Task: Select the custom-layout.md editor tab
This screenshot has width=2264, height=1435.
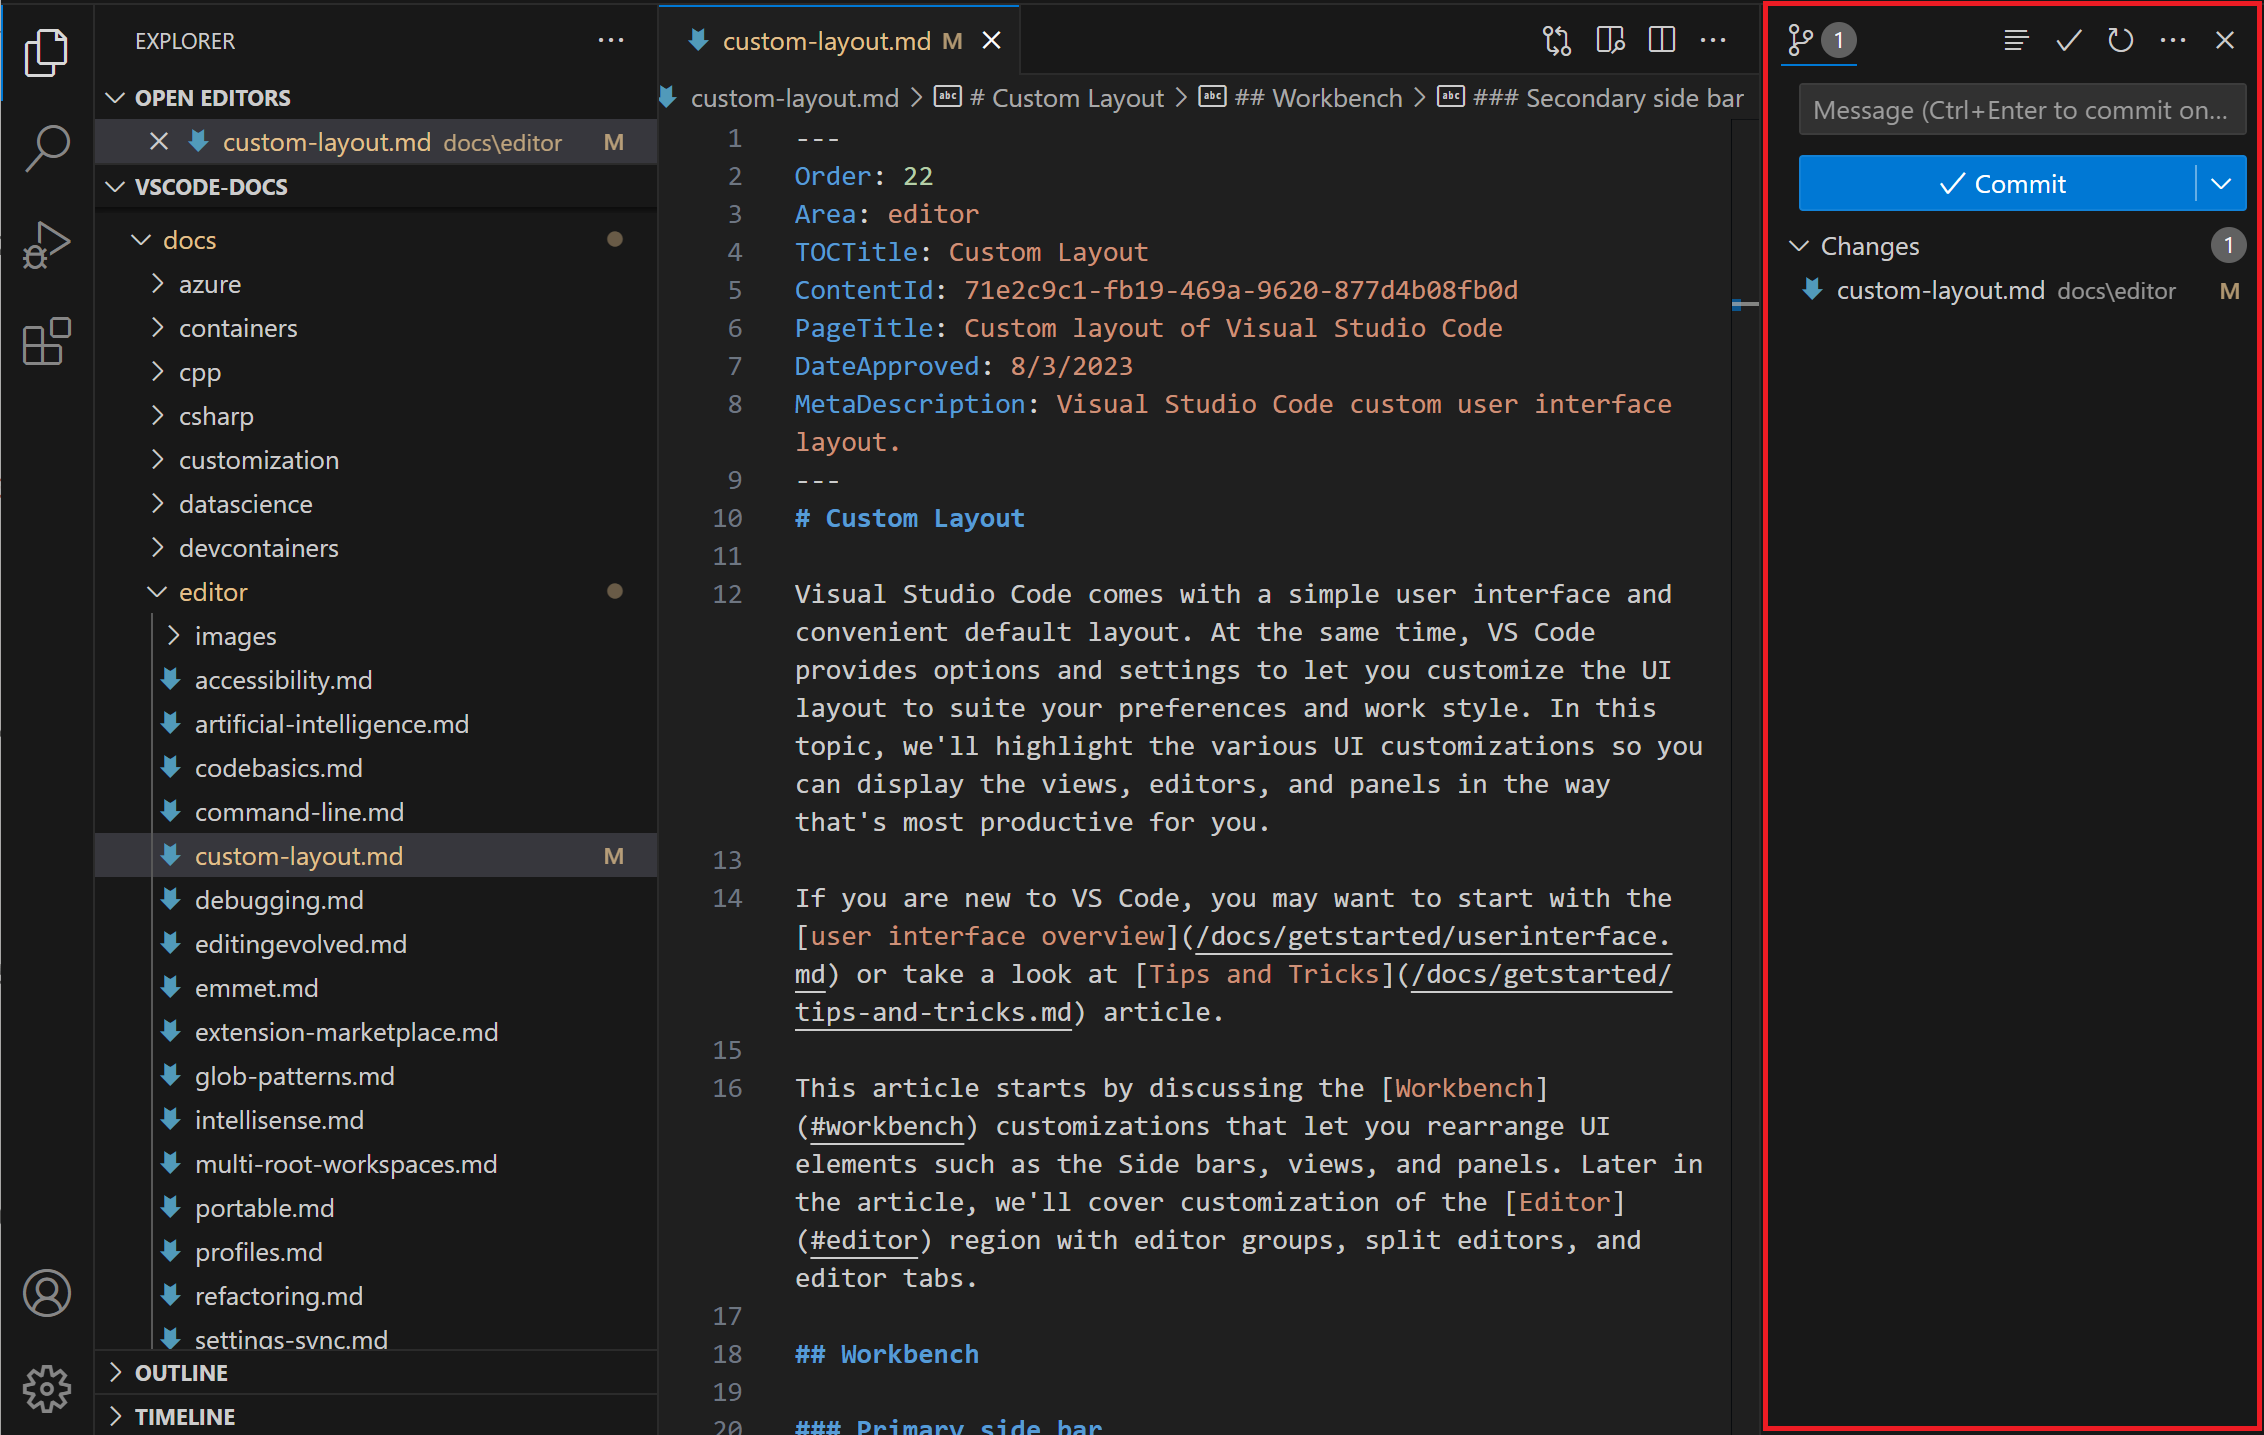Action: (830, 40)
